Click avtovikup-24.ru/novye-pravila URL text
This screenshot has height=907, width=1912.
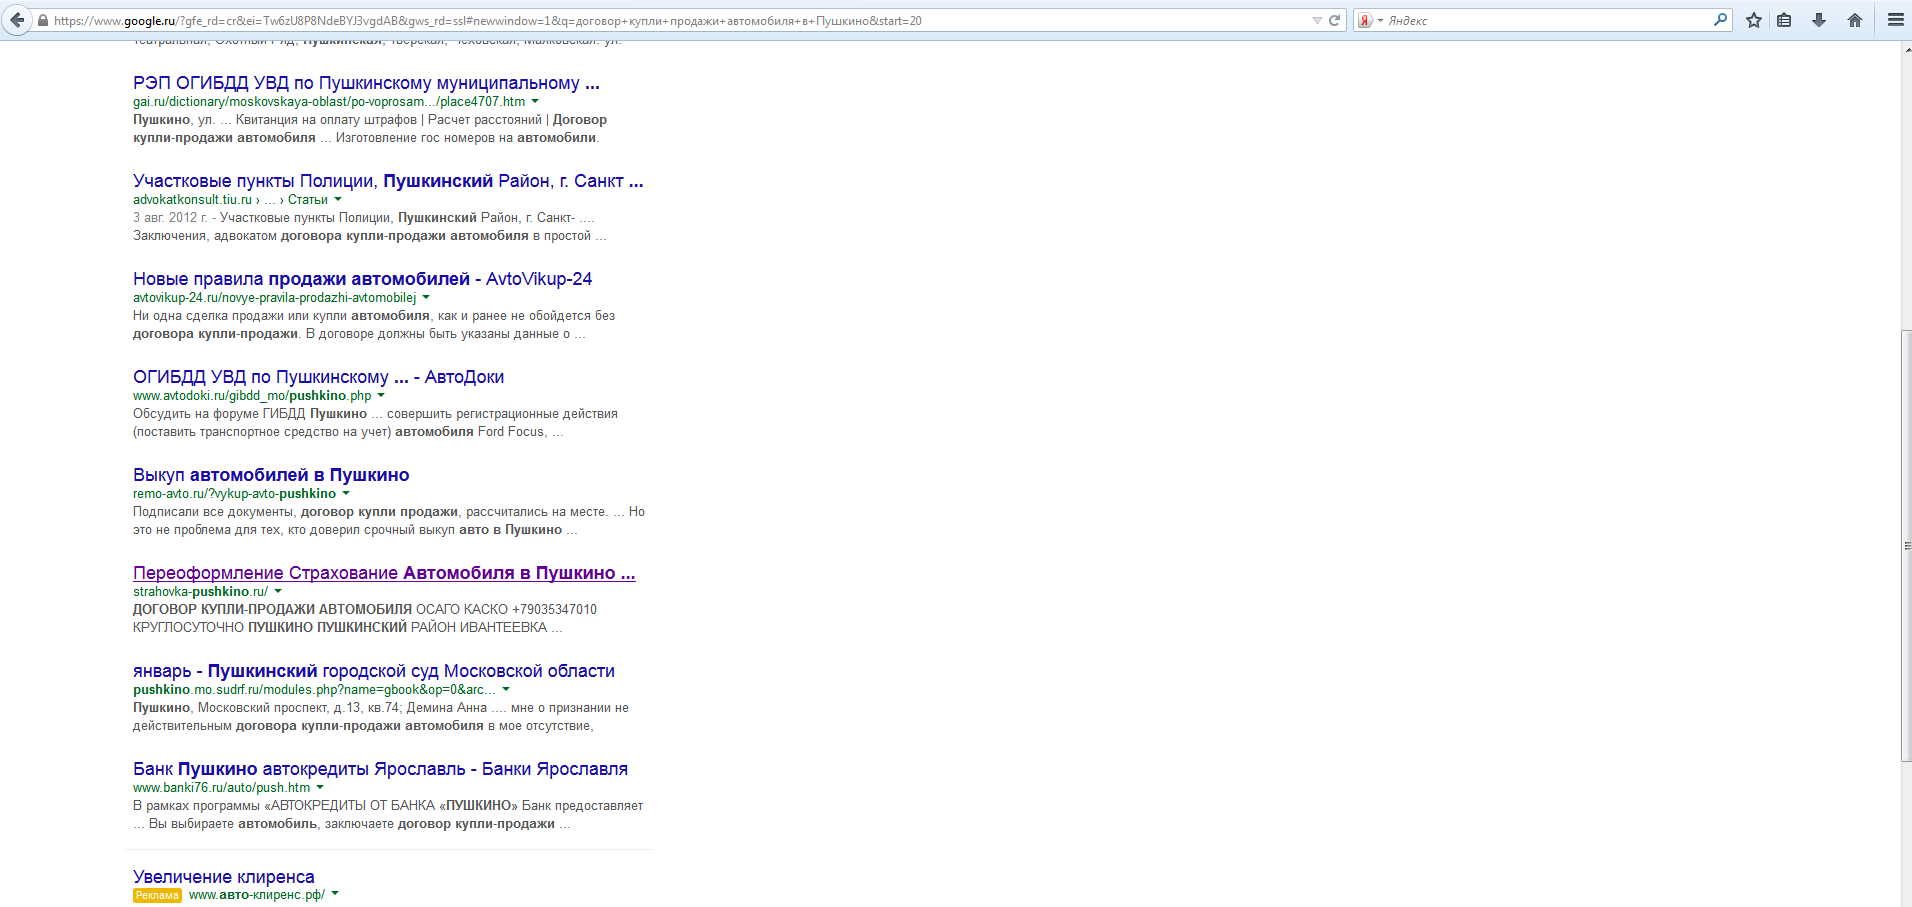275,298
